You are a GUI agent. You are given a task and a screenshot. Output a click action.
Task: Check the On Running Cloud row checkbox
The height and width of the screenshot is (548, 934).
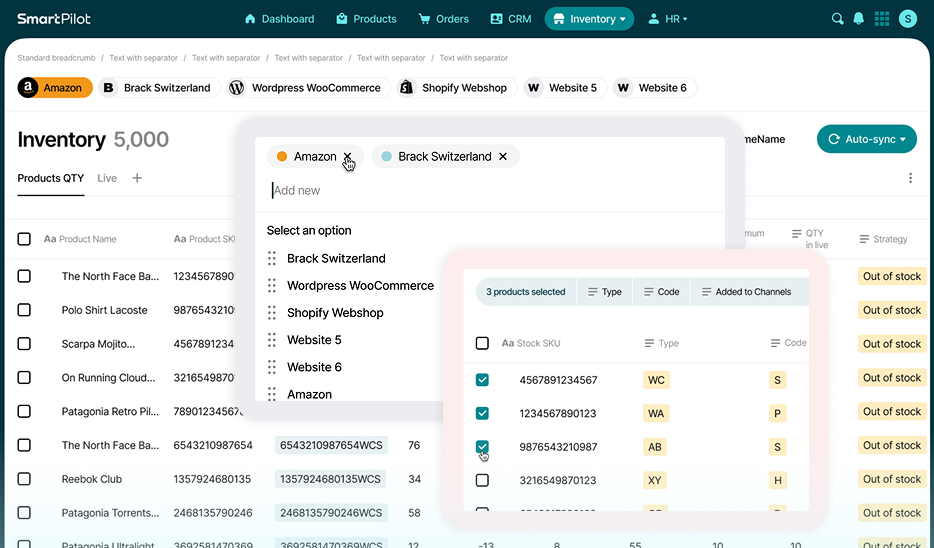click(x=24, y=378)
